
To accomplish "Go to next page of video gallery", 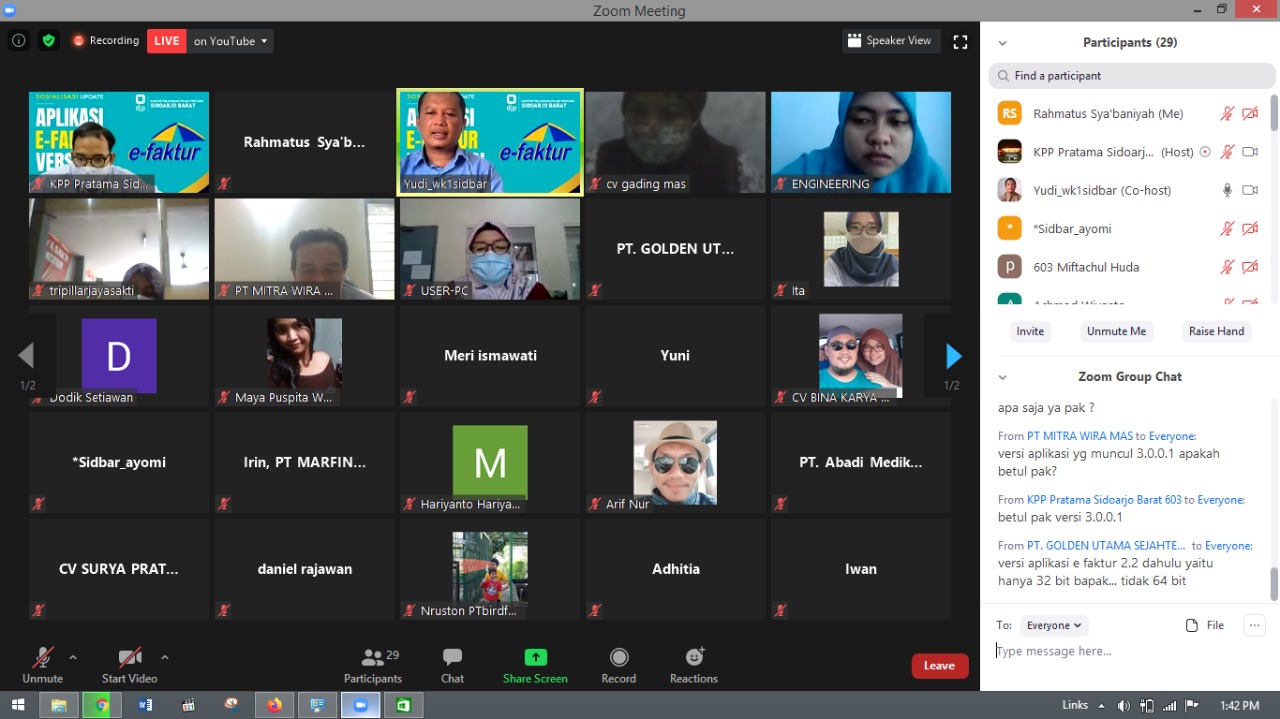I will click(953, 356).
